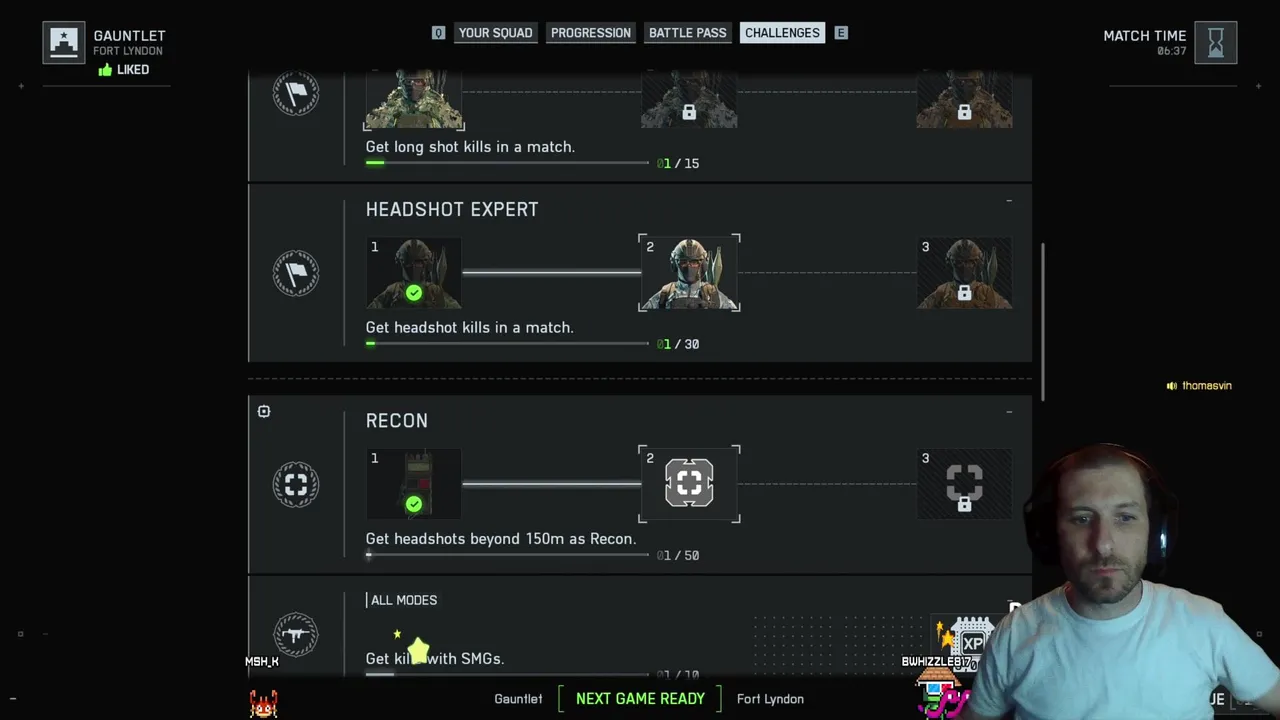Collapse the Recon challenge section
Screen dimensions: 1280x720
coord(1009,412)
